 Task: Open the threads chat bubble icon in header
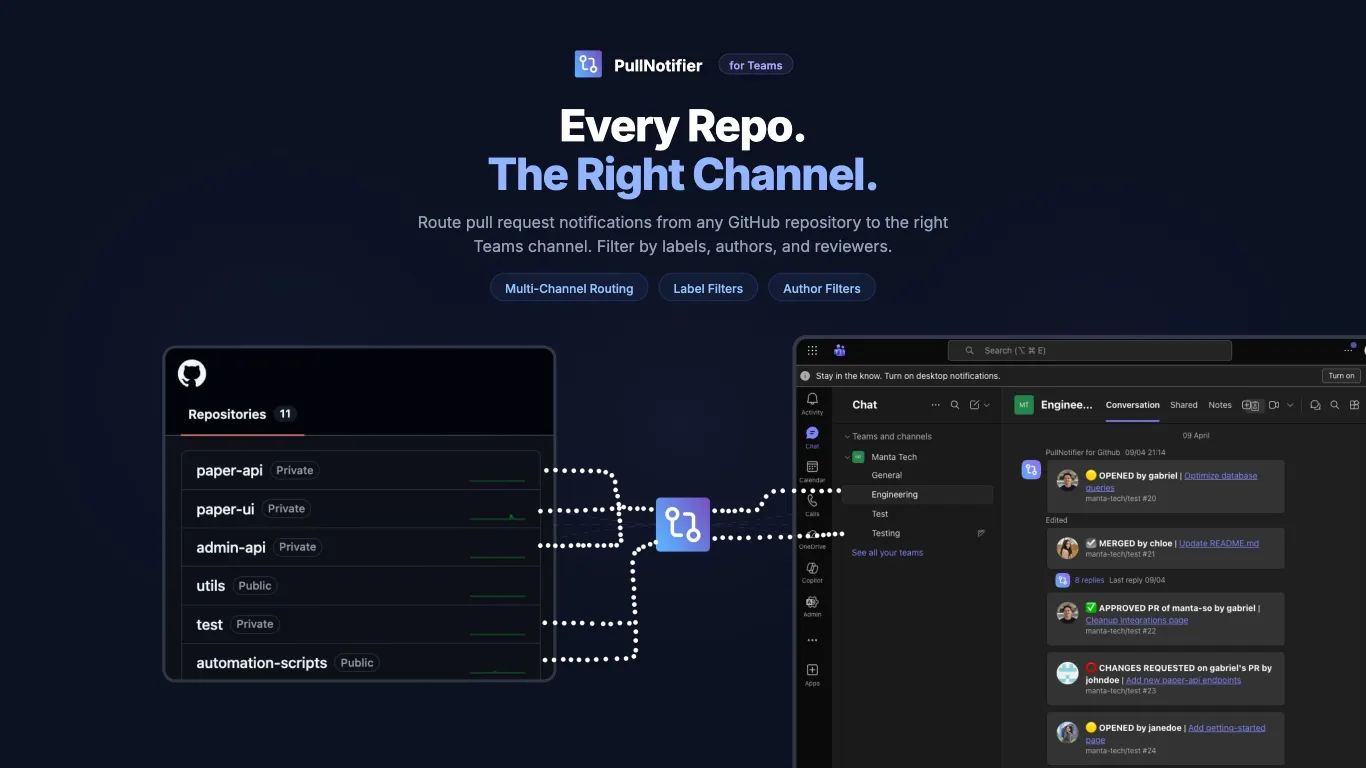pos(1315,405)
